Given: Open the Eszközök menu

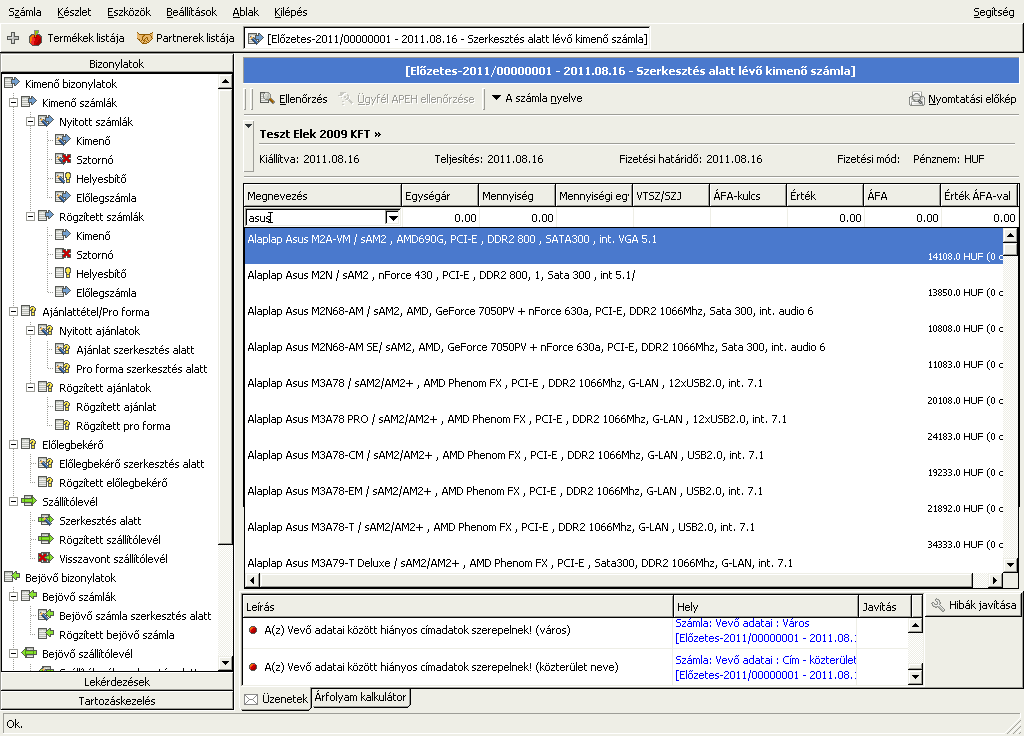Looking at the screenshot, I should pos(129,12).
